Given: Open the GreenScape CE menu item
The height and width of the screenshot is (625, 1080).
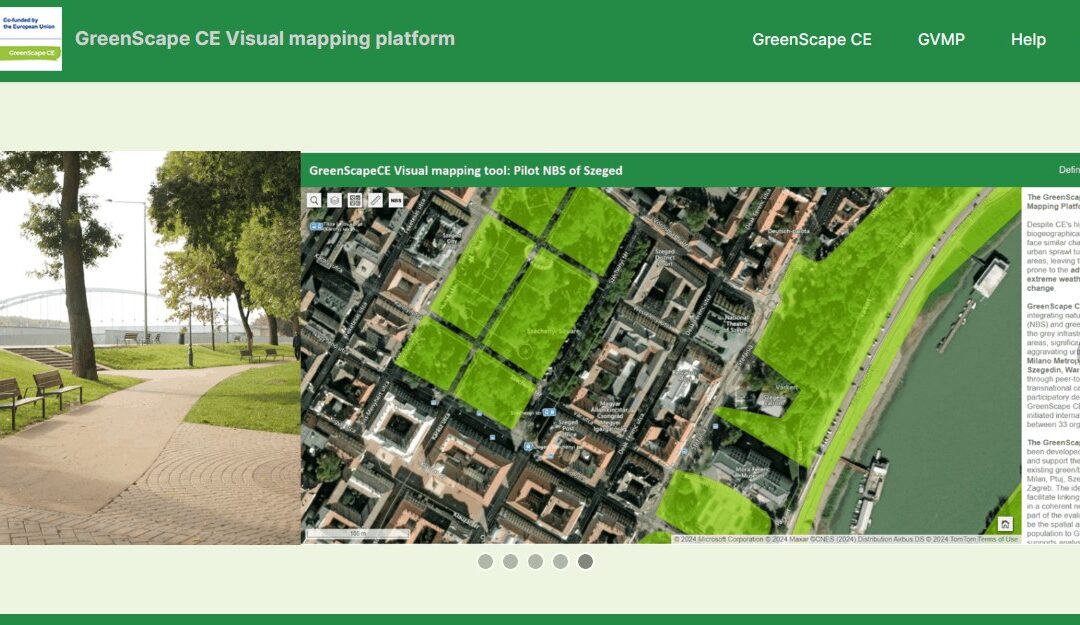Looking at the screenshot, I should point(811,39).
